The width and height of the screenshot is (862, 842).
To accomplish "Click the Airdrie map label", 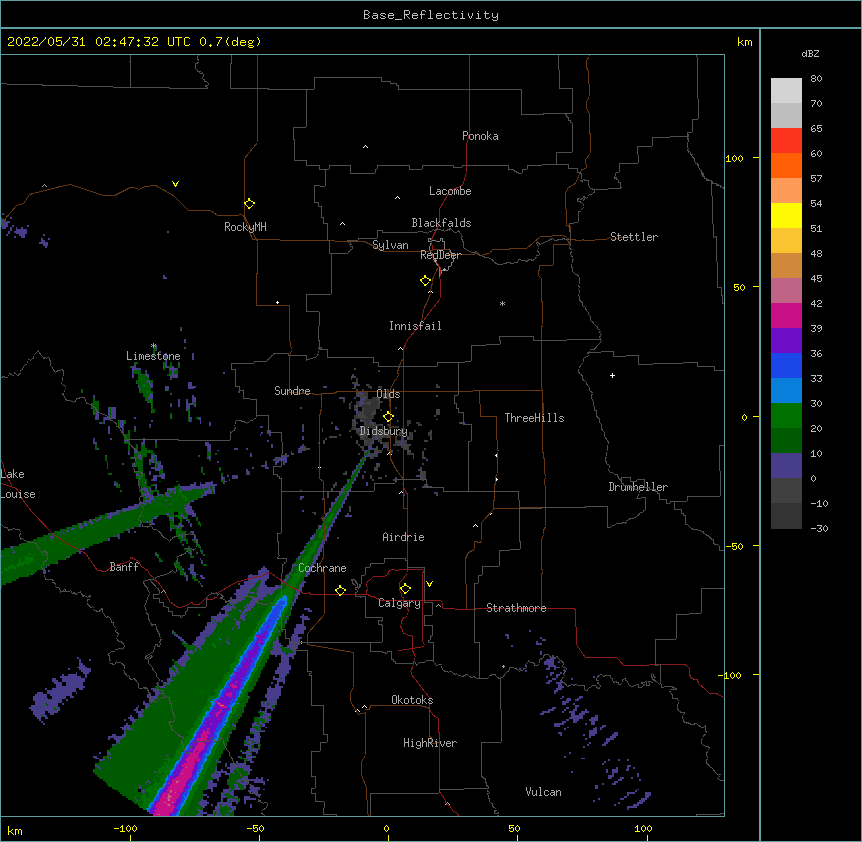I will tap(404, 537).
